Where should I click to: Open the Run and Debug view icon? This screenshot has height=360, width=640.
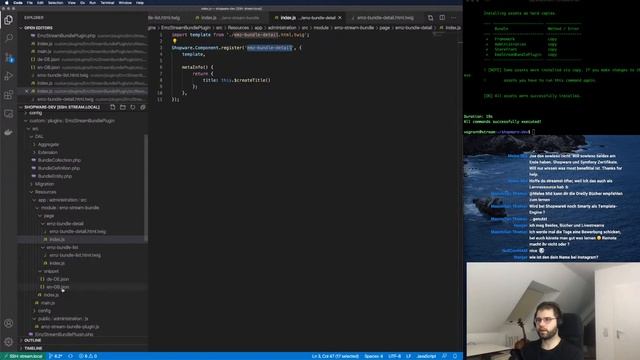click(x=9, y=76)
